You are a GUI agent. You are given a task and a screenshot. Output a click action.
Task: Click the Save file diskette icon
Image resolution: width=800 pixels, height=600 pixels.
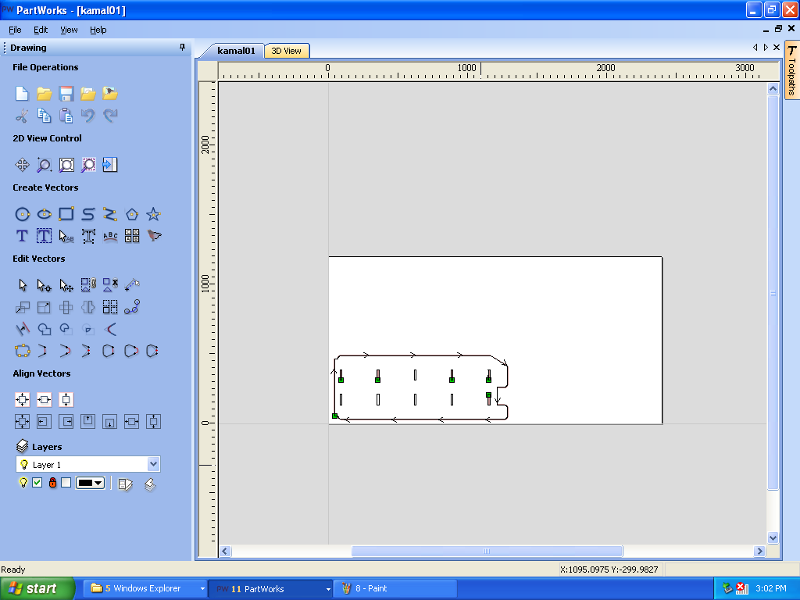click(x=66, y=94)
